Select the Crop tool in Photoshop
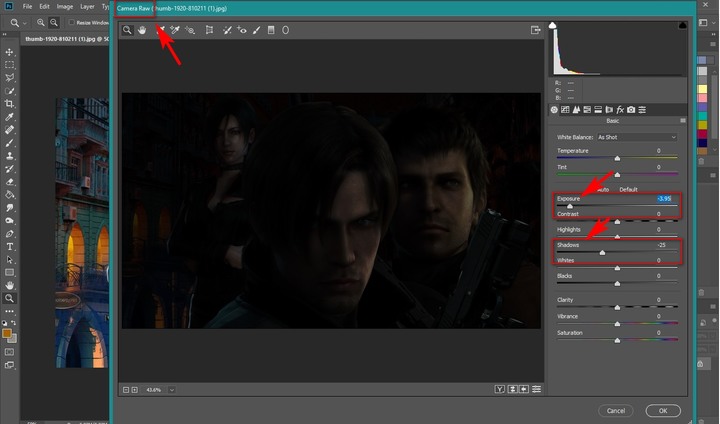Screen dimensions: 720x424 coord(9,104)
